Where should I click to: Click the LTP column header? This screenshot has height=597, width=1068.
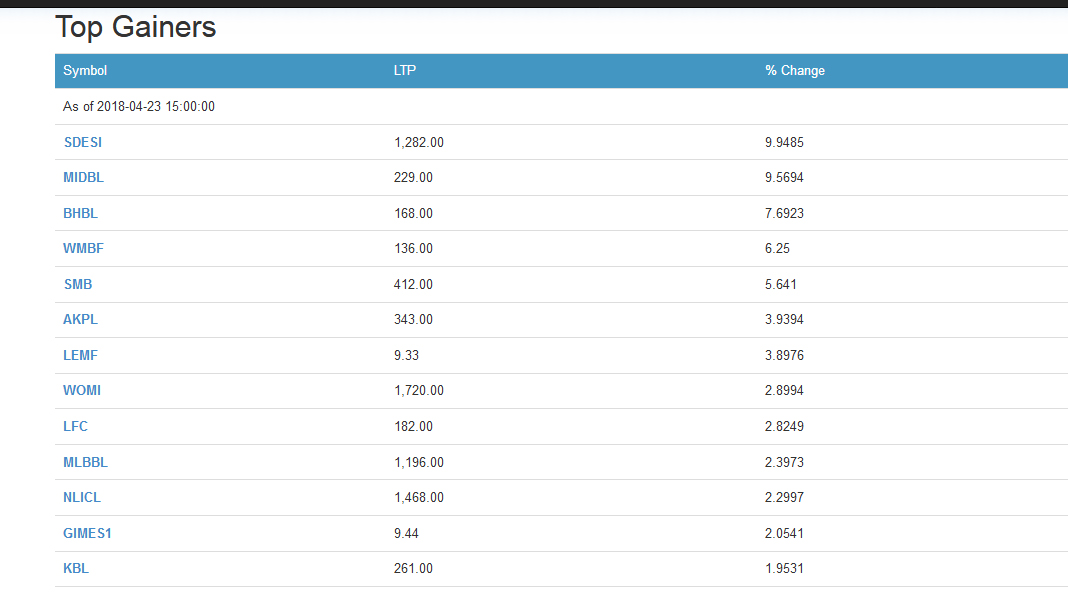click(x=405, y=70)
